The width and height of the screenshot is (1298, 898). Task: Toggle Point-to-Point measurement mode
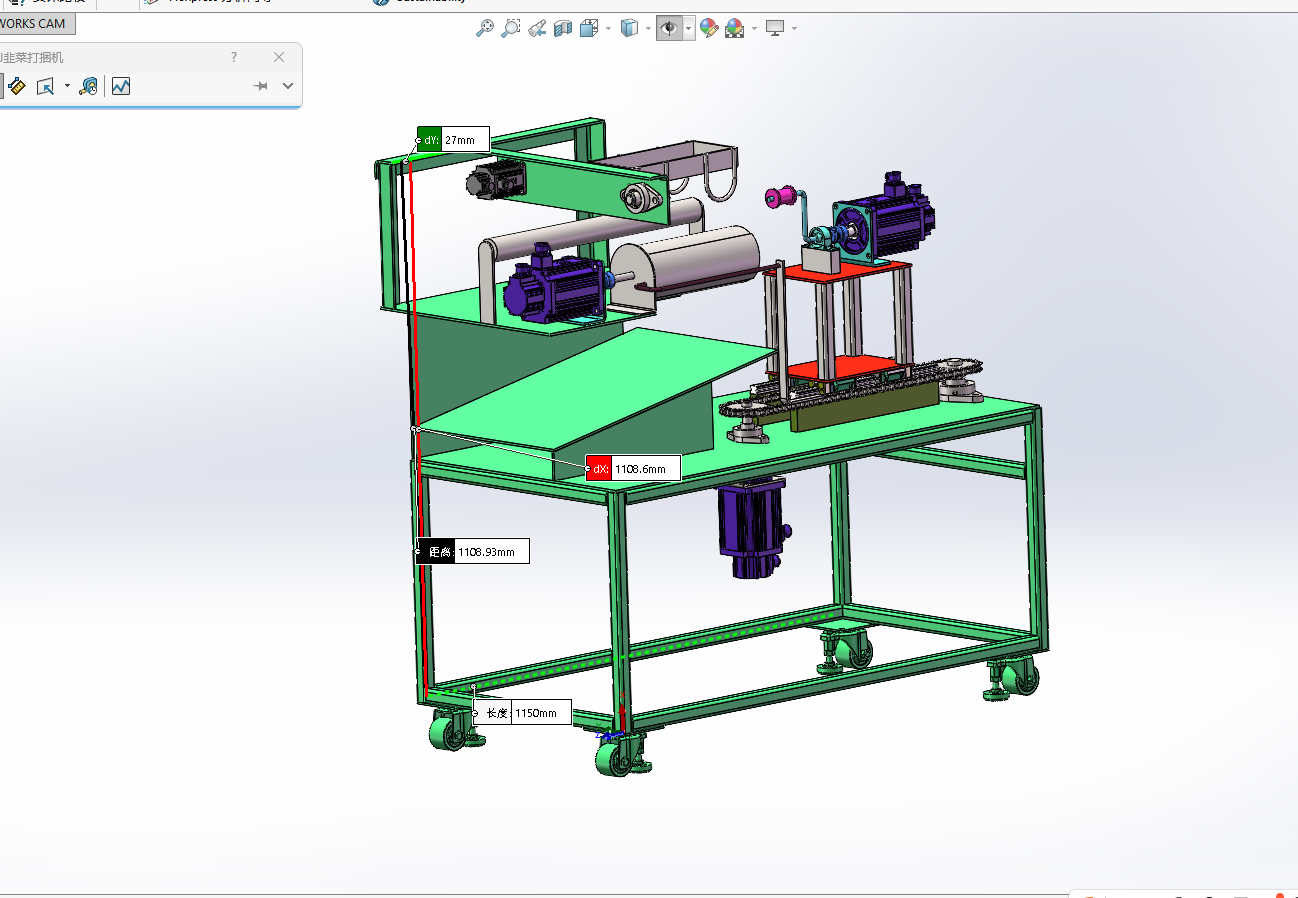click(16, 86)
